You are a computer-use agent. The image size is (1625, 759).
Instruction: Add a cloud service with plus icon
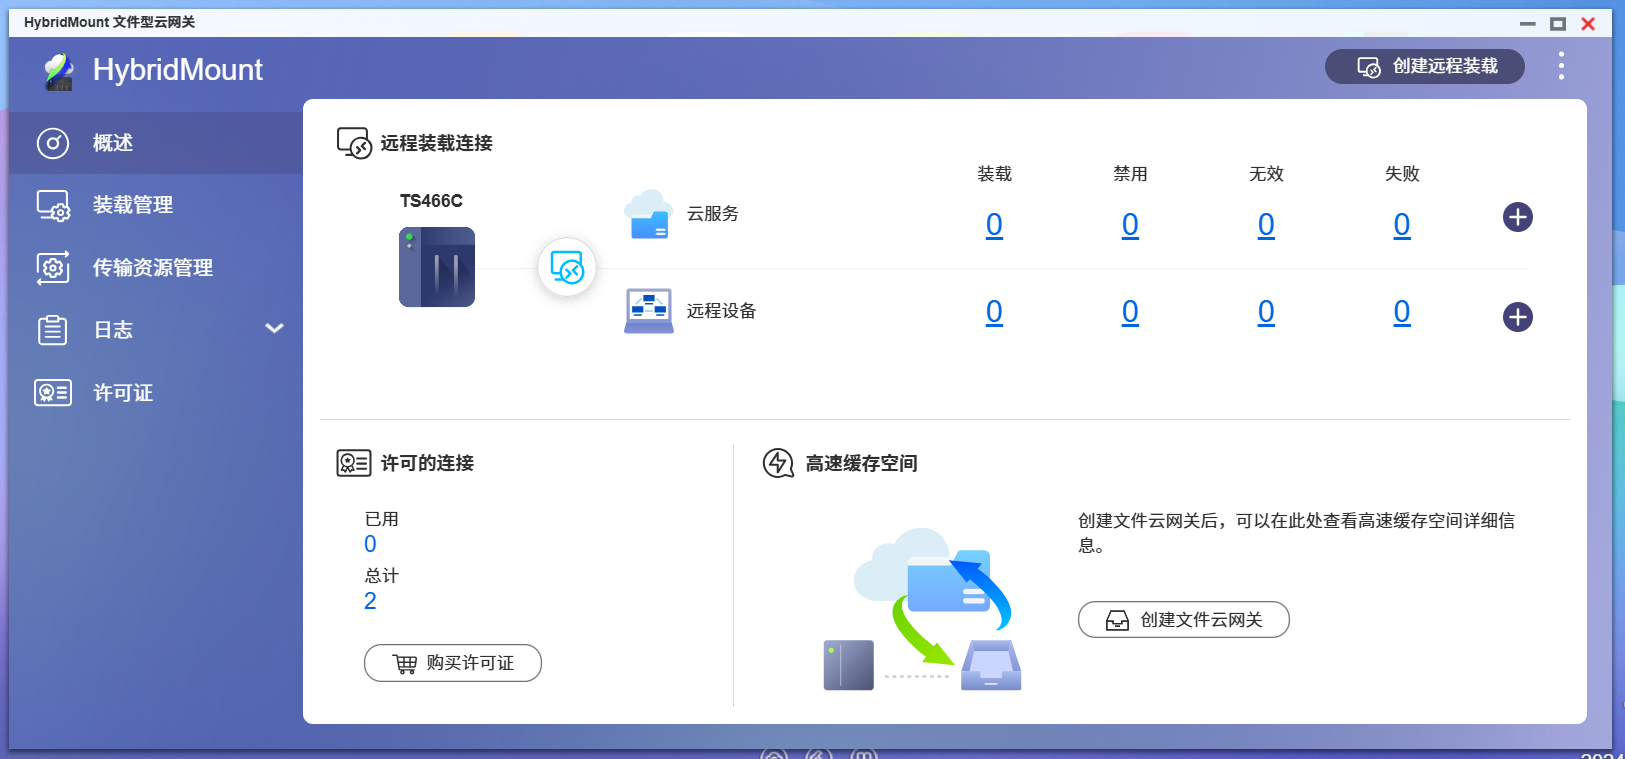1517,217
